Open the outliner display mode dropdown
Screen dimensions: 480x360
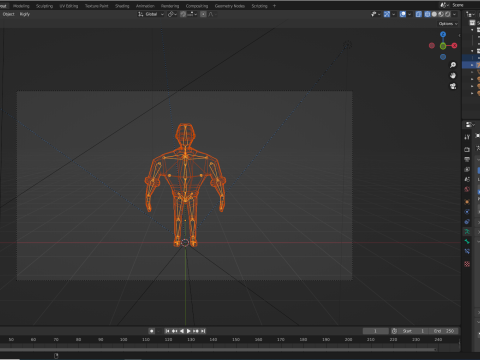coord(471,14)
